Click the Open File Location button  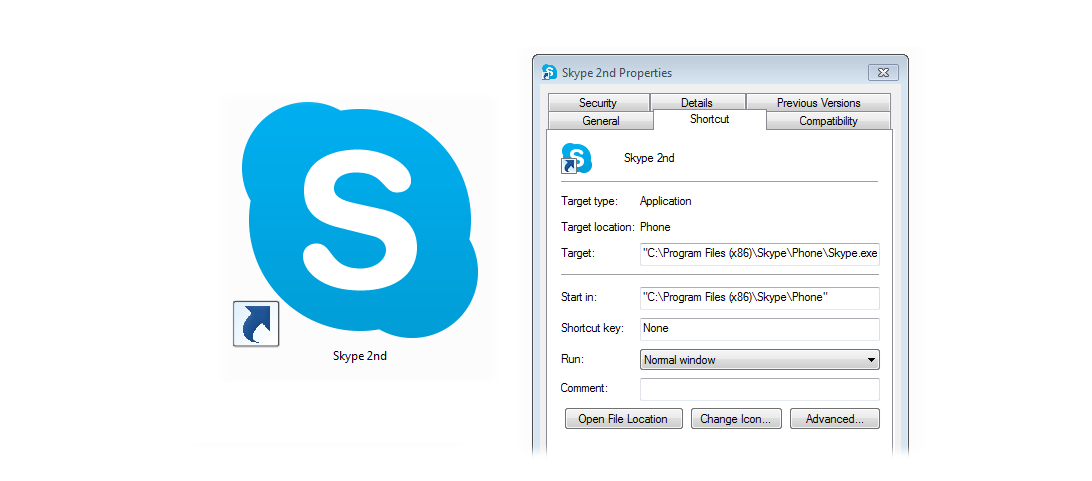[x=623, y=419]
